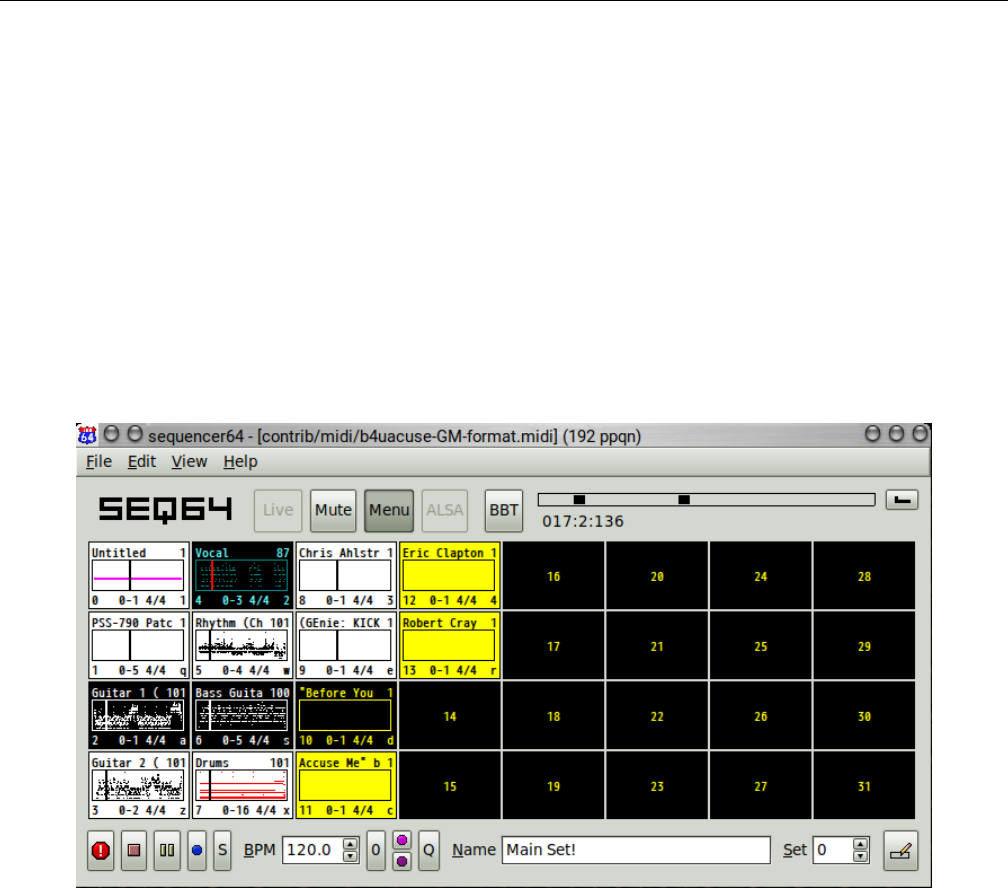Open the File menu
Screen dimensions: 1008x888
point(99,462)
